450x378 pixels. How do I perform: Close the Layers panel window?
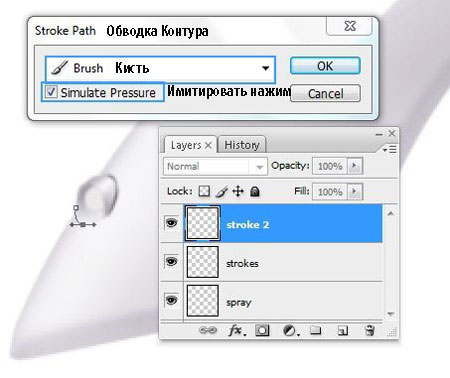click(x=392, y=134)
